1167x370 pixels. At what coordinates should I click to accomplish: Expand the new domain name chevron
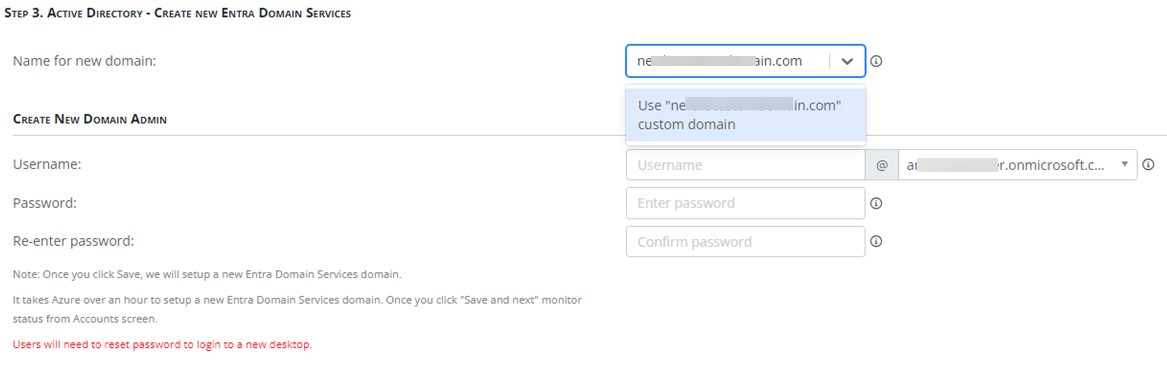(847, 61)
